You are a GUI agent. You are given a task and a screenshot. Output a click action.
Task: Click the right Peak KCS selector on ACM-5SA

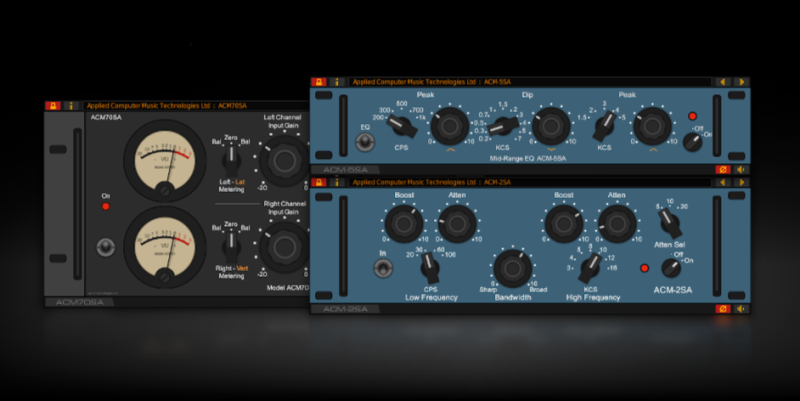(604, 127)
